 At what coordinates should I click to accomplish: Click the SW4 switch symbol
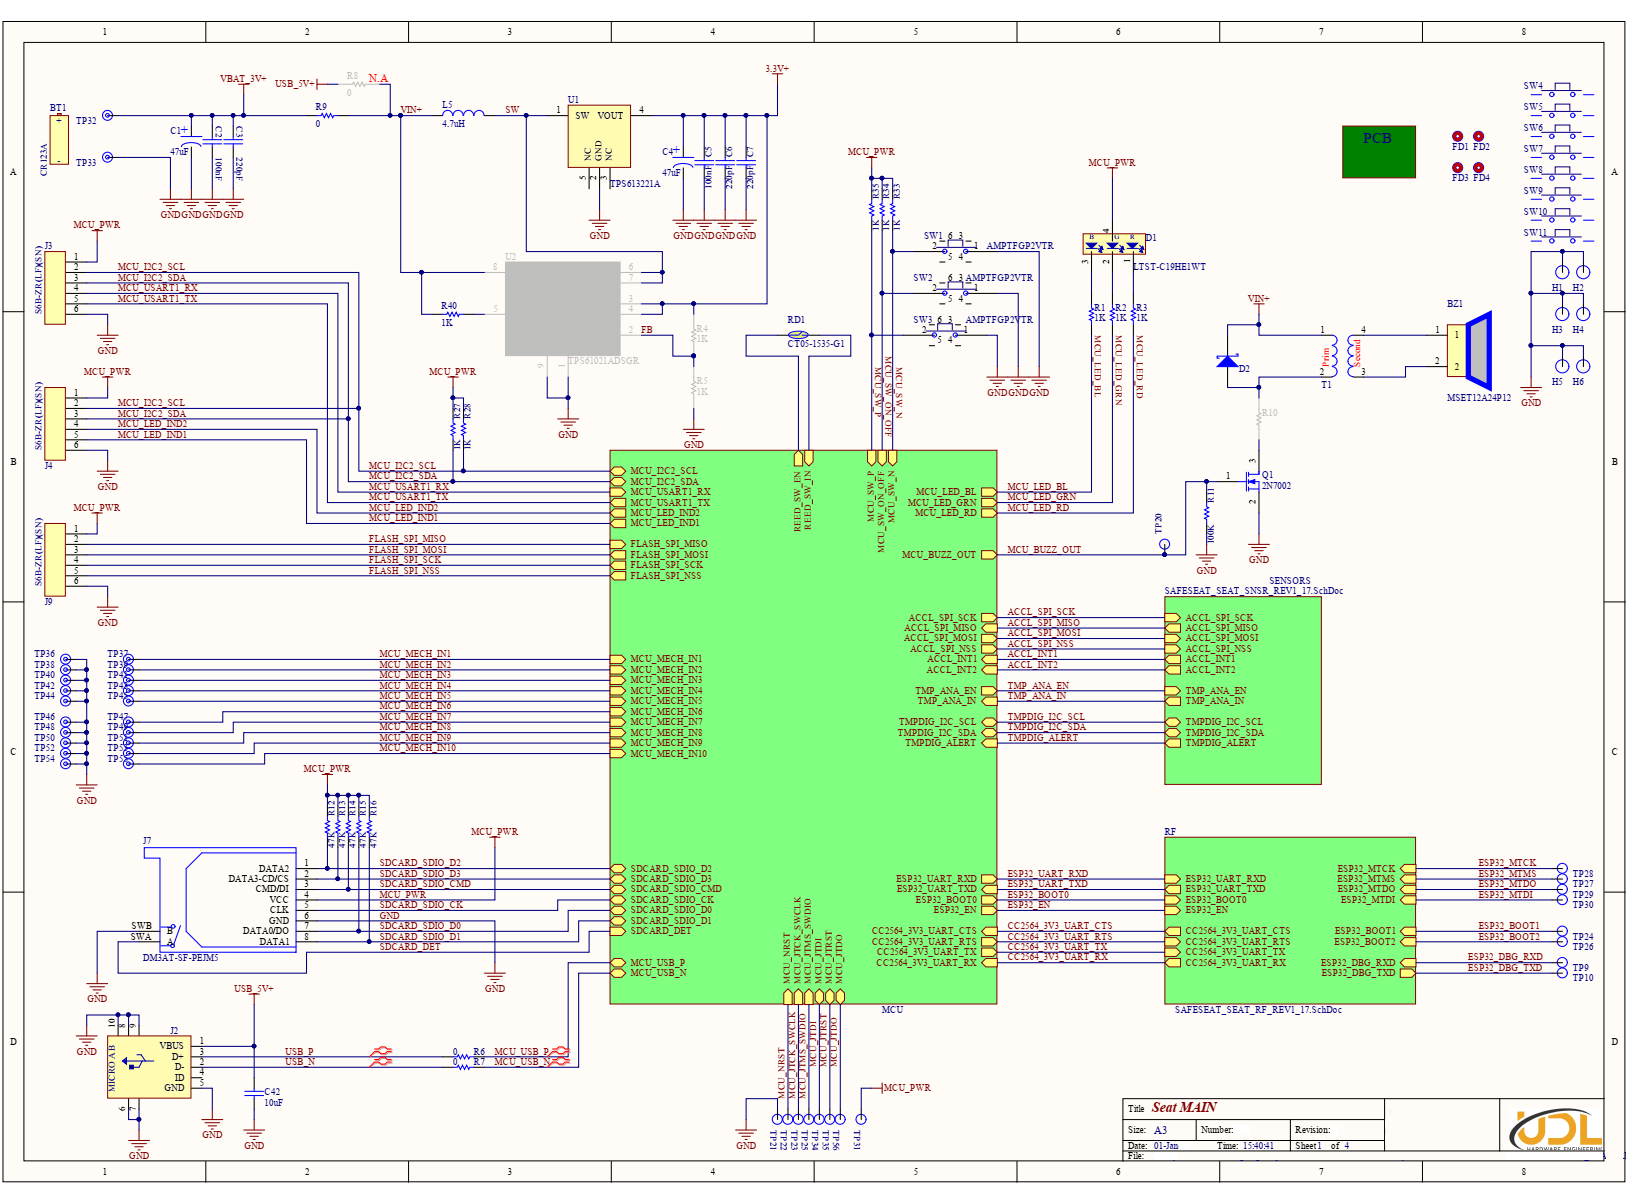coord(1564,89)
